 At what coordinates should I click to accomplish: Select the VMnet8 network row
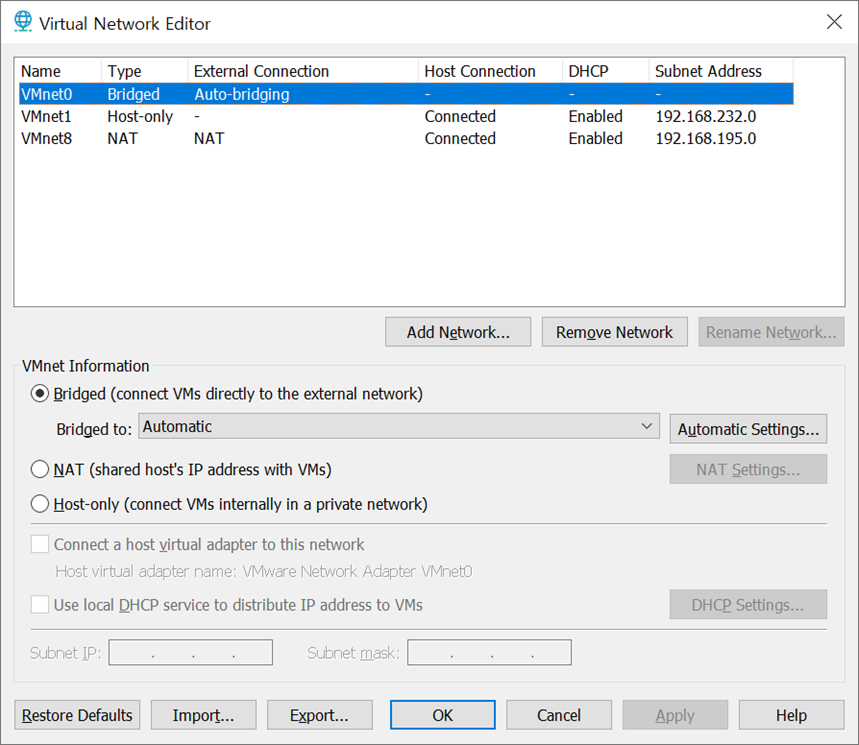[x=406, y=138]
